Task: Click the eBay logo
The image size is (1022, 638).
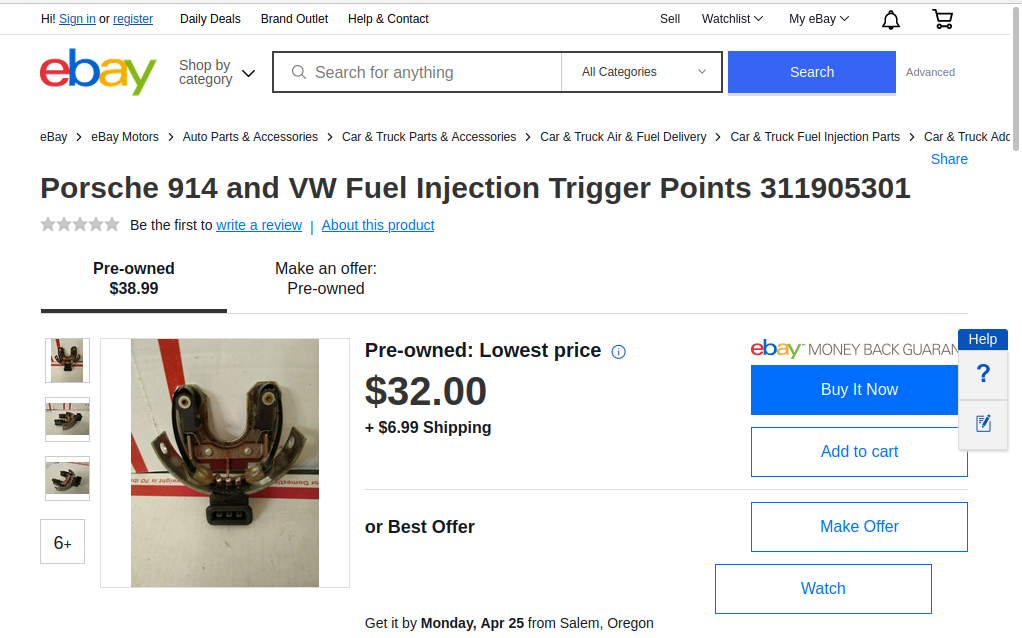Action: point(98,72)
